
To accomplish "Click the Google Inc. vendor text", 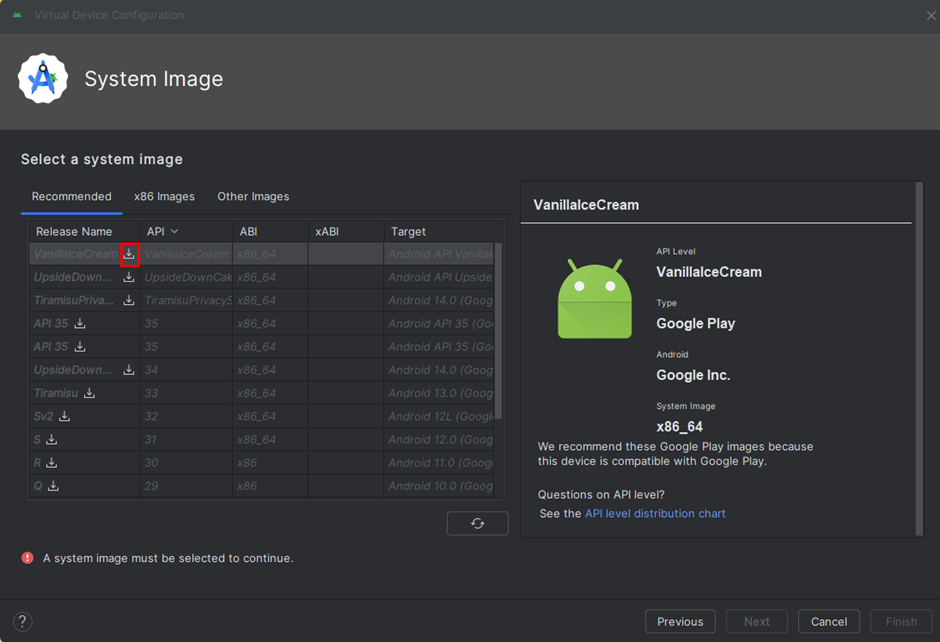I will (x=693, y=375).
